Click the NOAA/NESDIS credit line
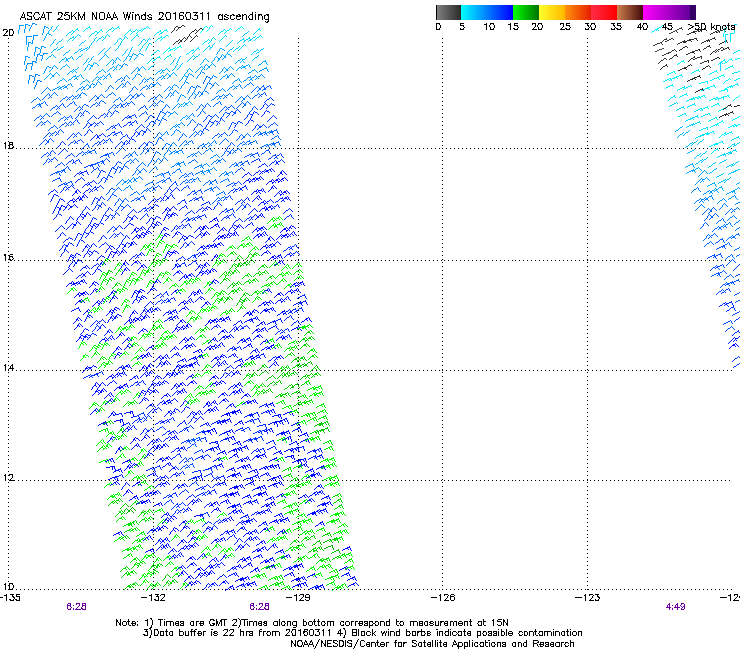 point(432,644)
